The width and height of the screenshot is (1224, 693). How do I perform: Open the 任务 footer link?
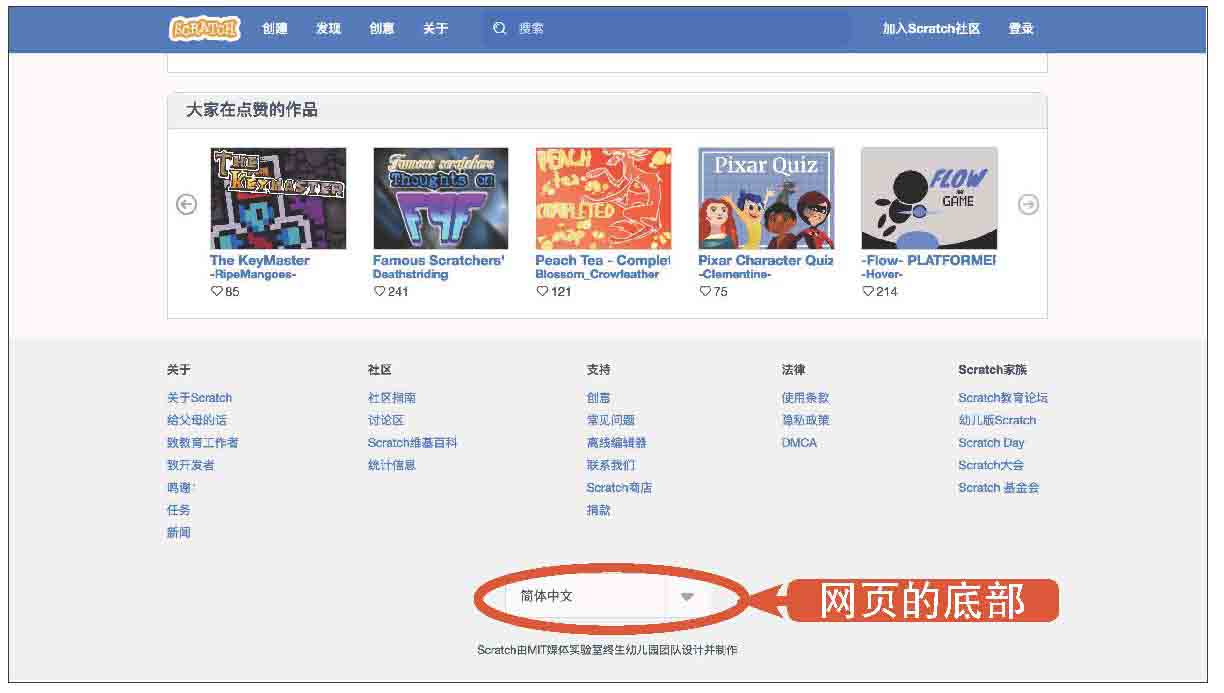[x=178, y=510]
